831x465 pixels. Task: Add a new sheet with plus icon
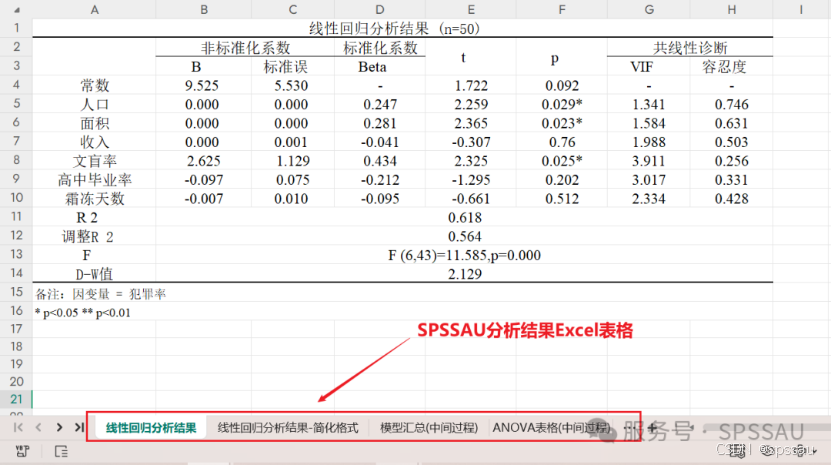[x=652, y=427]
